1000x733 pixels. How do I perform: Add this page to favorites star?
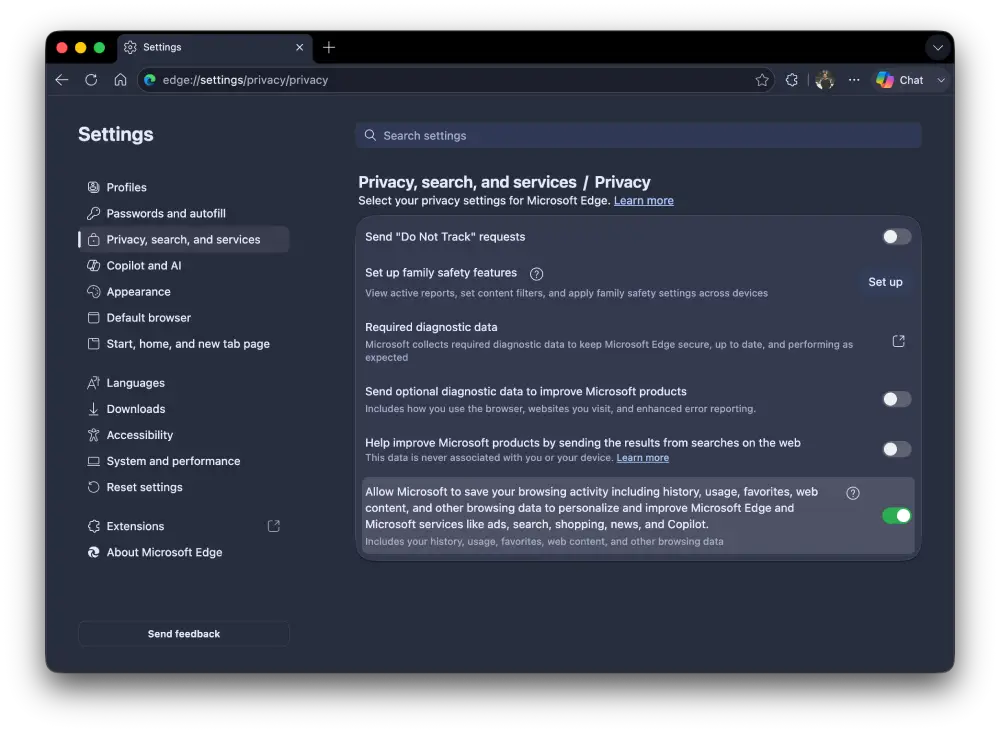761,80
